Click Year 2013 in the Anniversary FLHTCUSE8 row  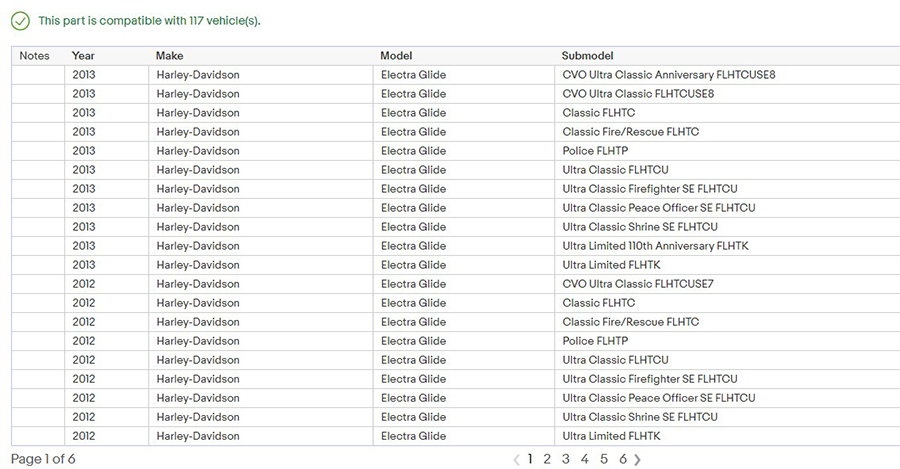pyautogui.click(x=84, y=75)
